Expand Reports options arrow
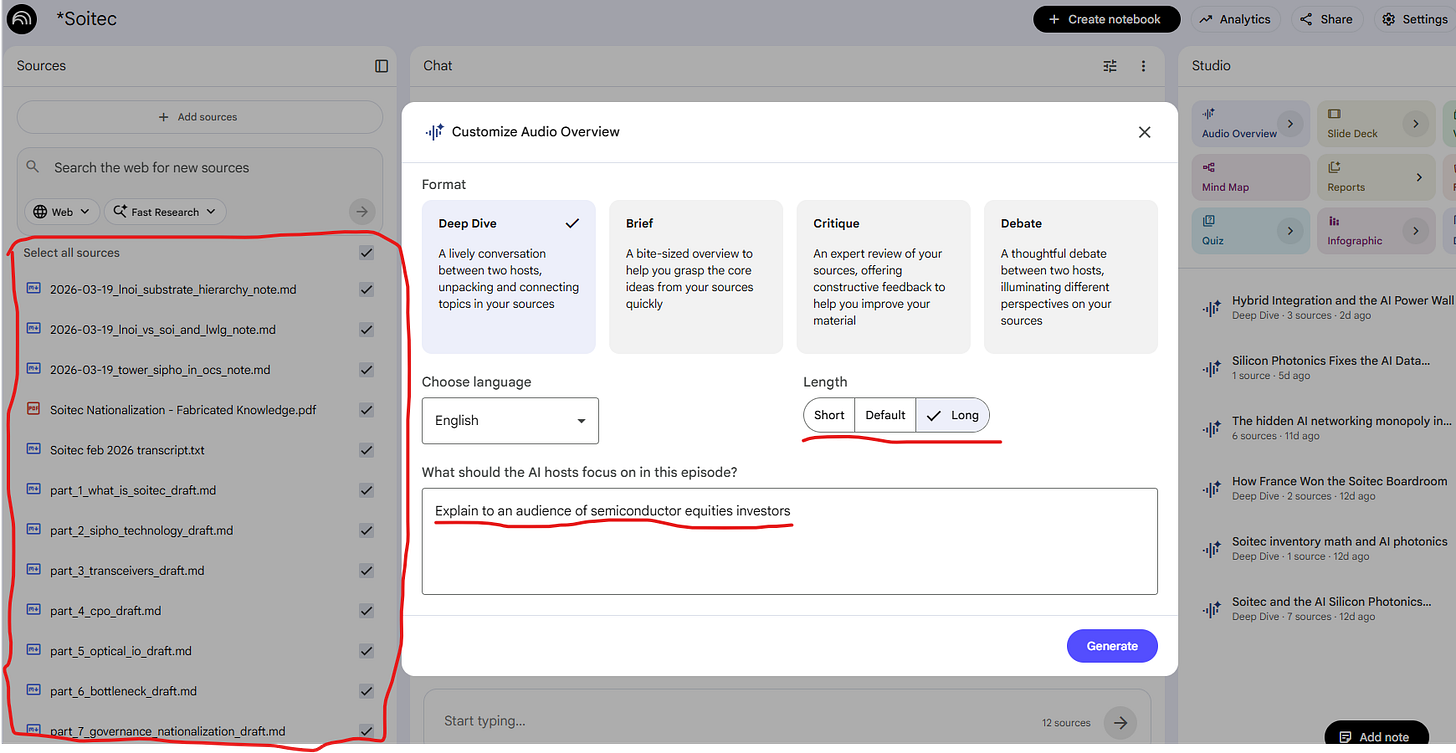The width and height of the screenshot is (1456, 753). click(x=1418, y=177)
